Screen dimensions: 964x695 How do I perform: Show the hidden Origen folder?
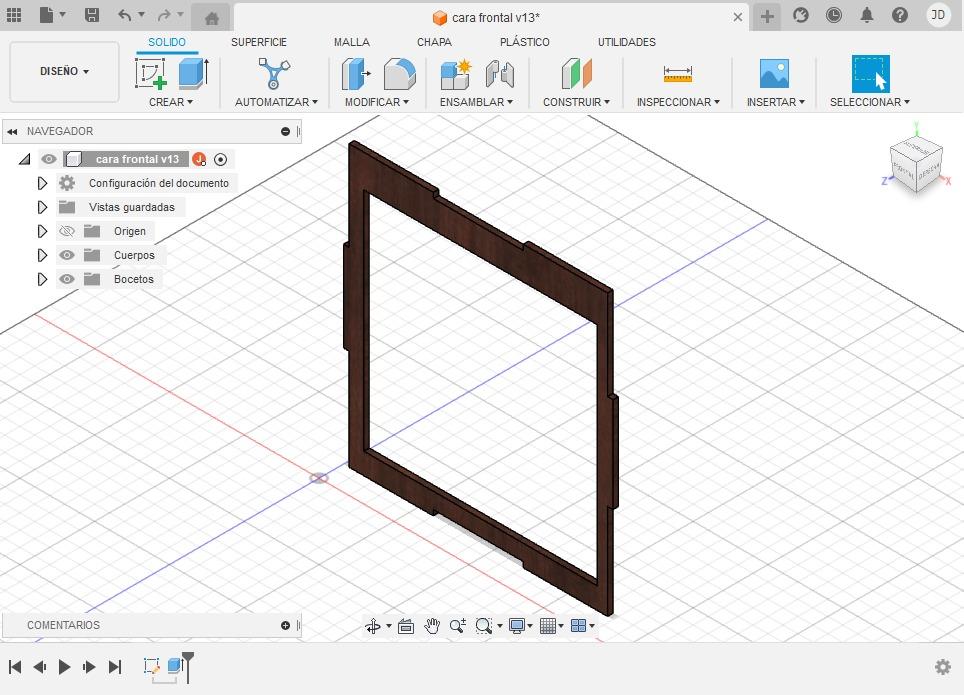point(66,231)
